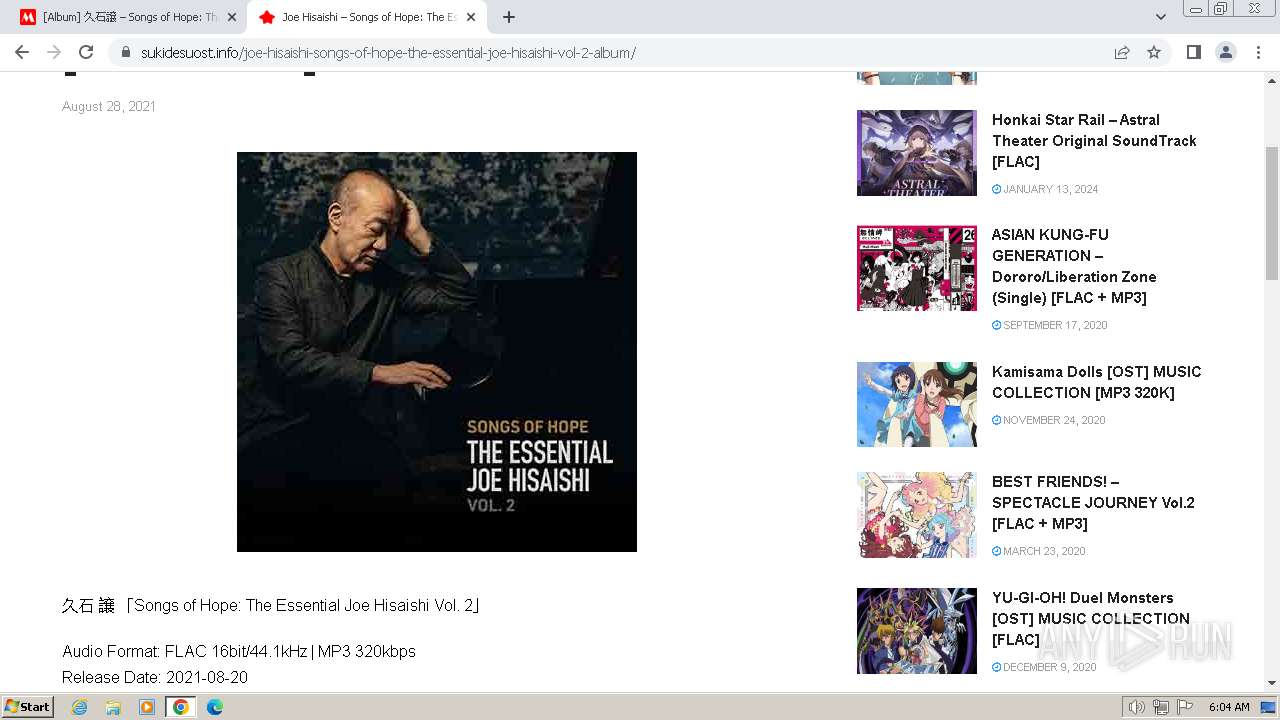This screenshot has height=720, width=1280.
Task: Close the [Album] 久石譲 tab
Action: pyautogui.click(x=232, y=17)
